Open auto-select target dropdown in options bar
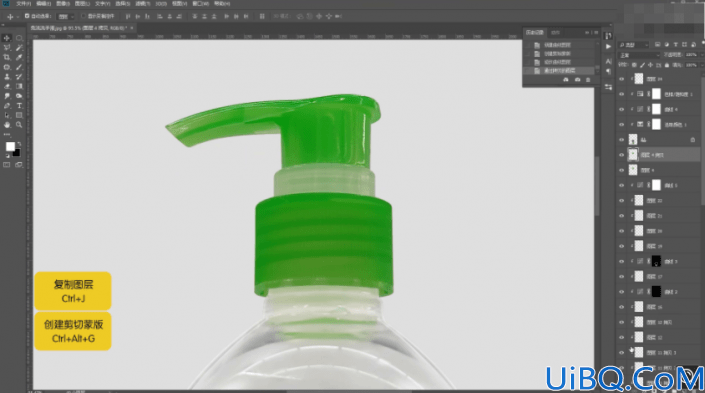 (66, 17)
